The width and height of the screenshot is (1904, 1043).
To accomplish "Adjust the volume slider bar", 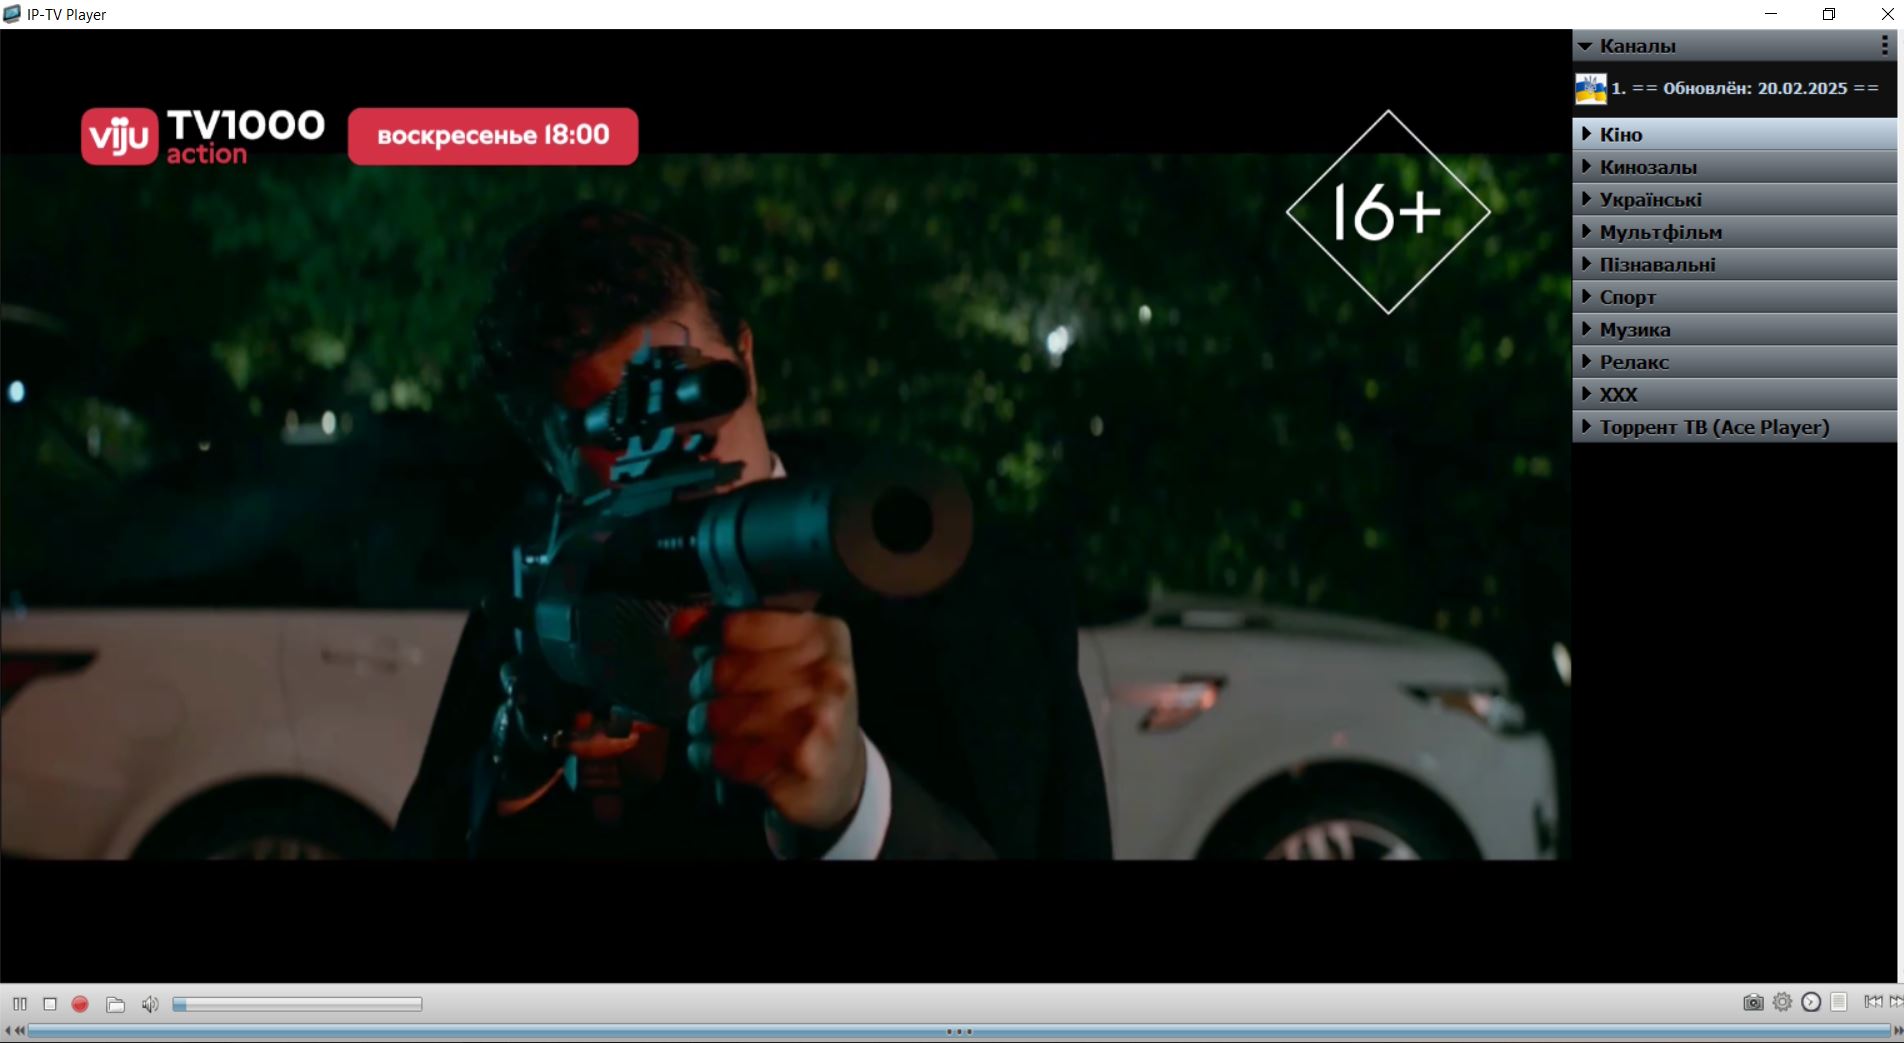I will click(x=297, y=1004).
